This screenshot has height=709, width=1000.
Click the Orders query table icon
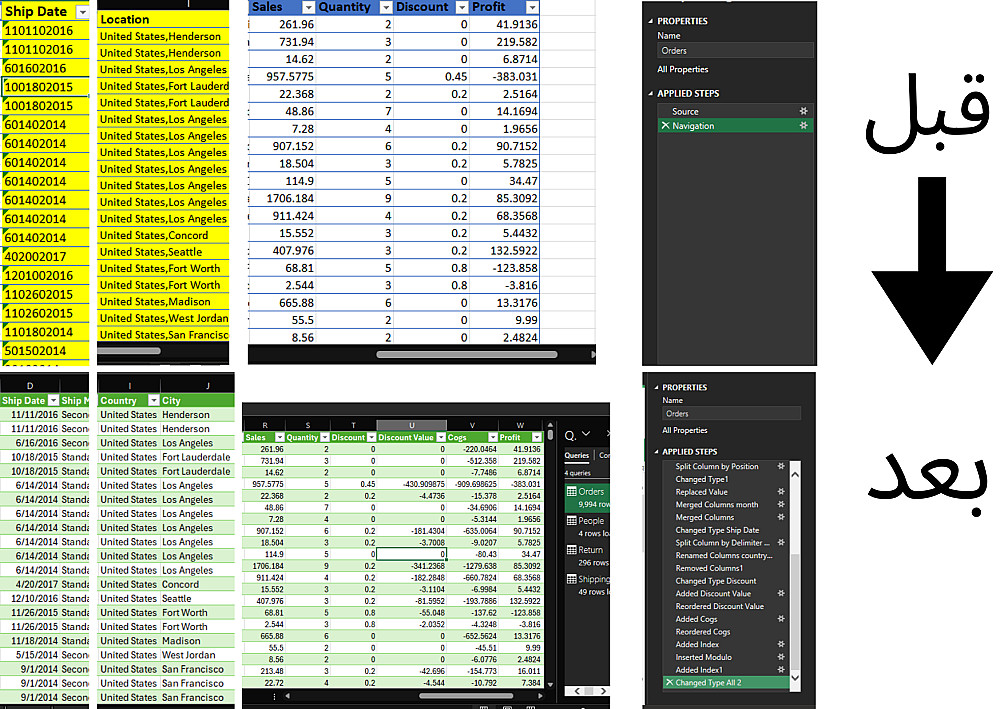click(x=572, y=492)
